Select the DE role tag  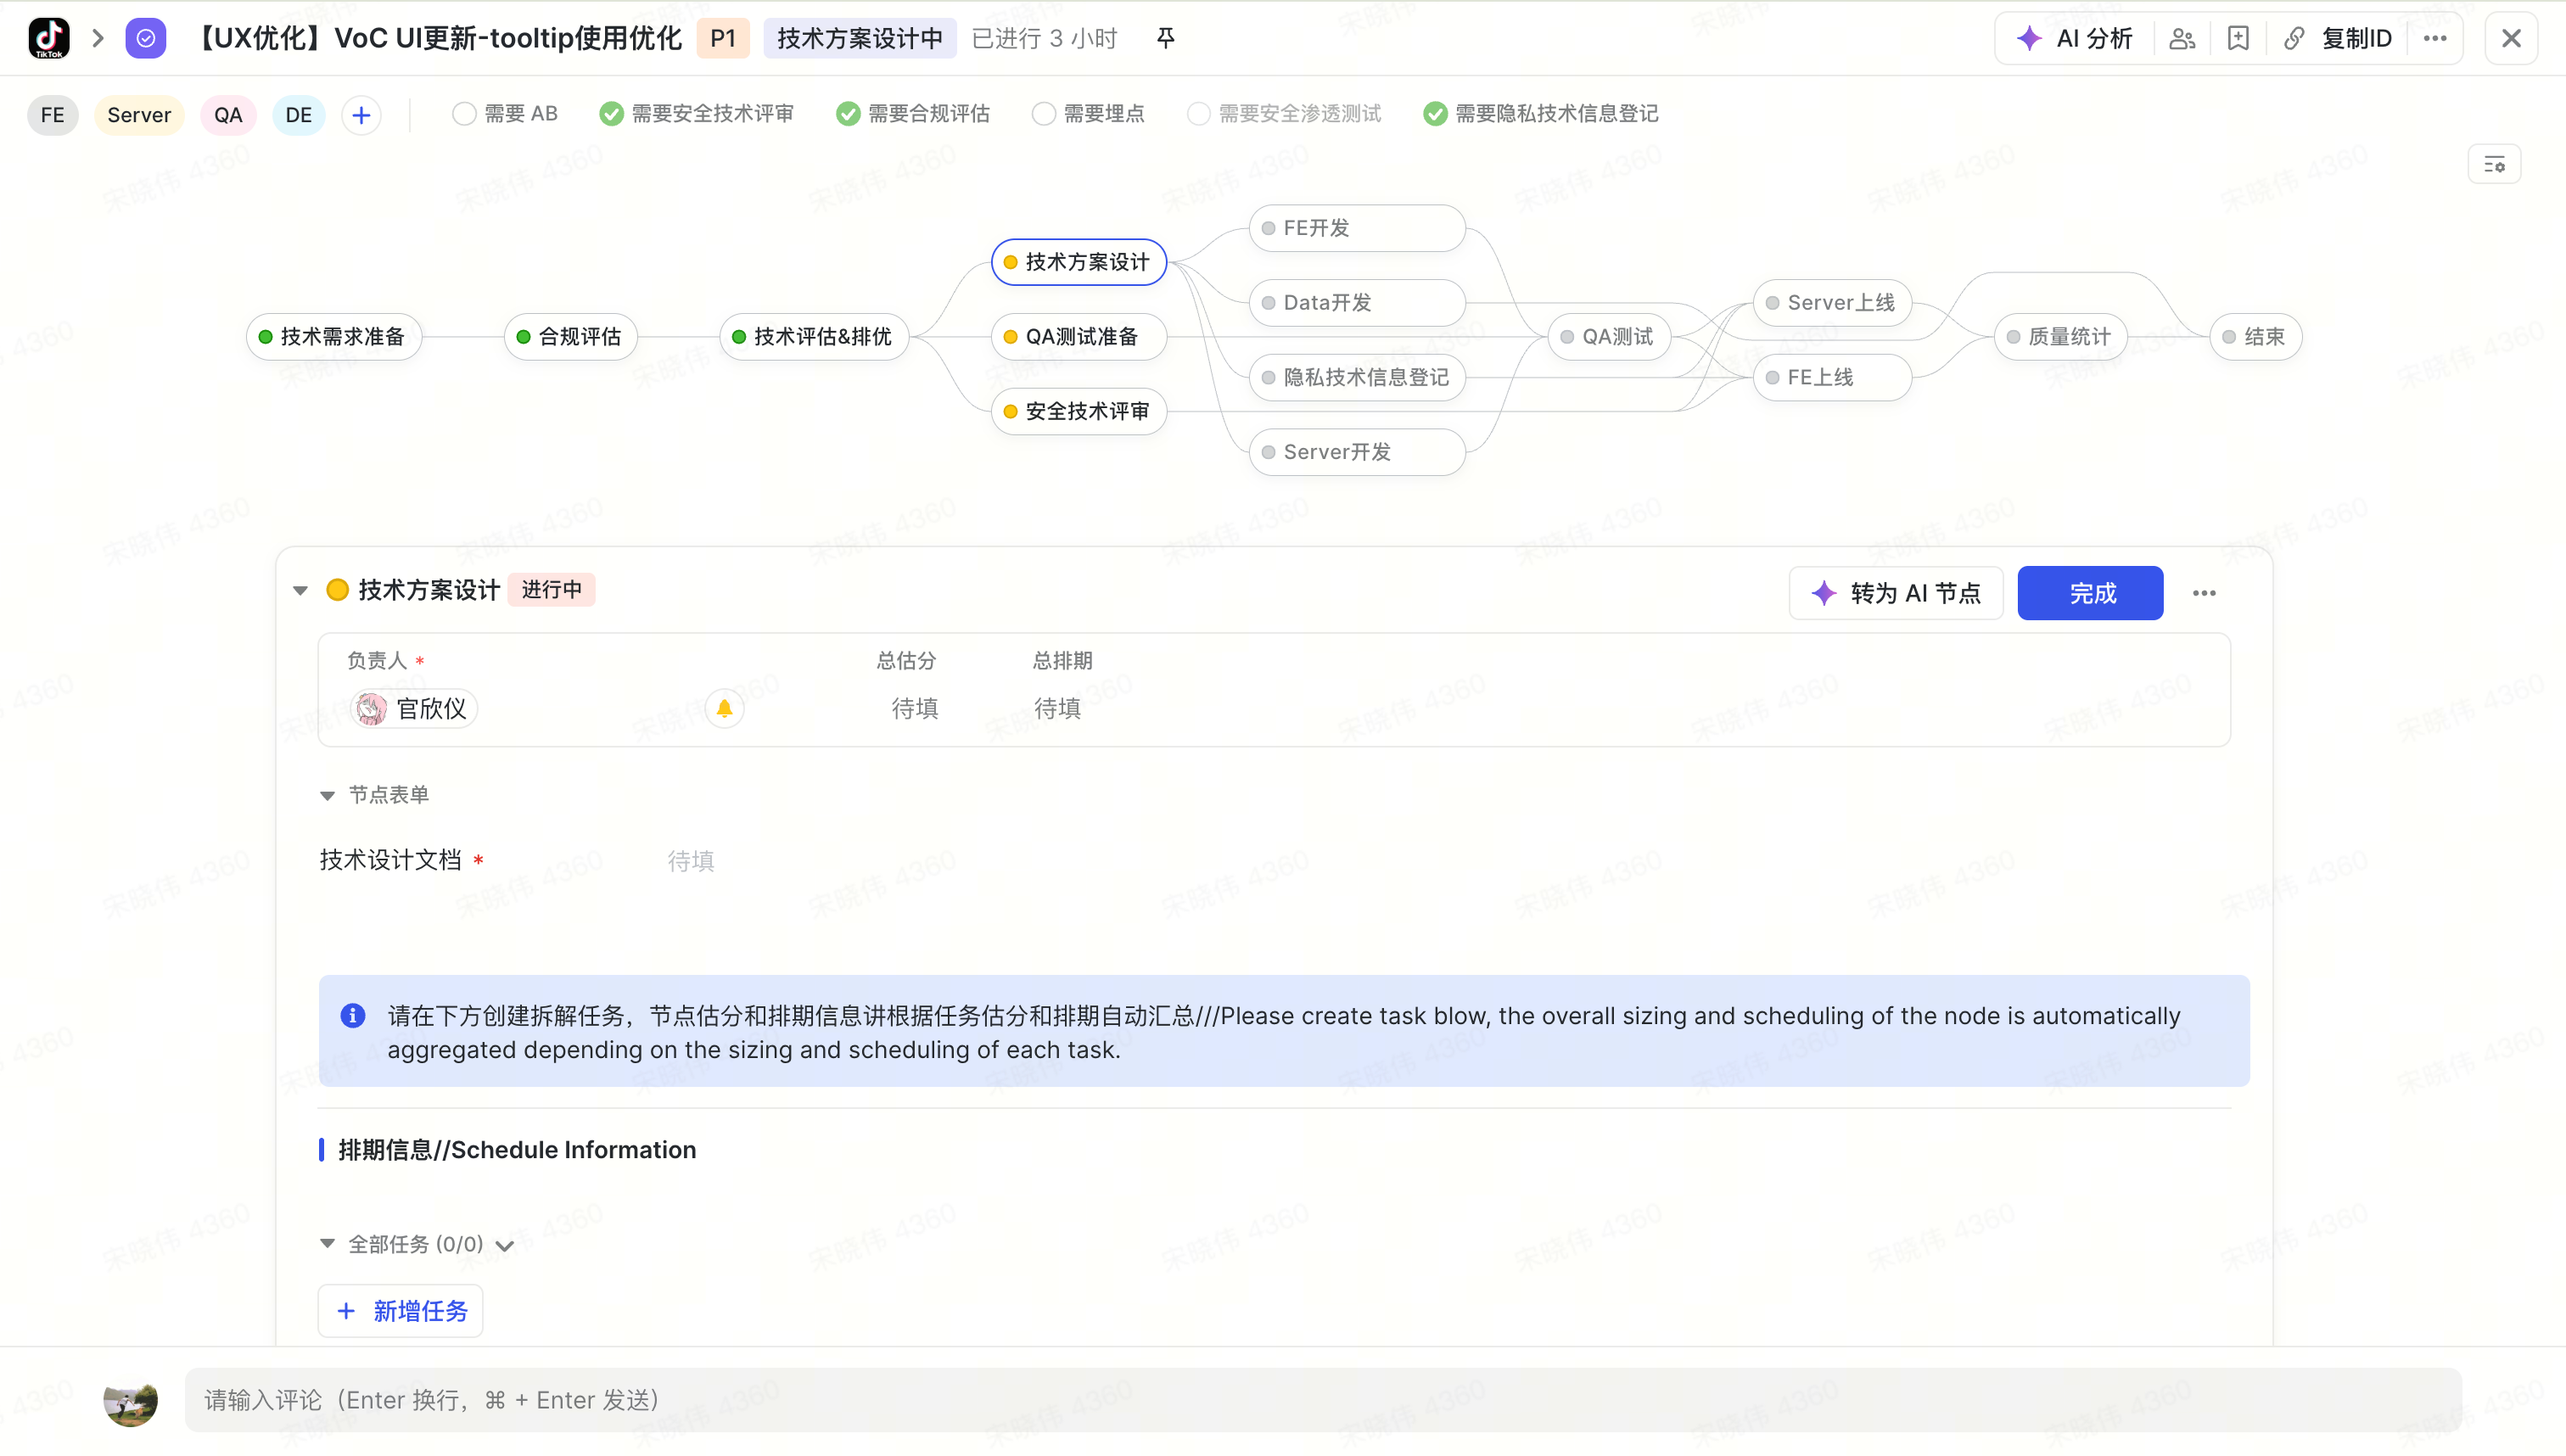(298, 115)
